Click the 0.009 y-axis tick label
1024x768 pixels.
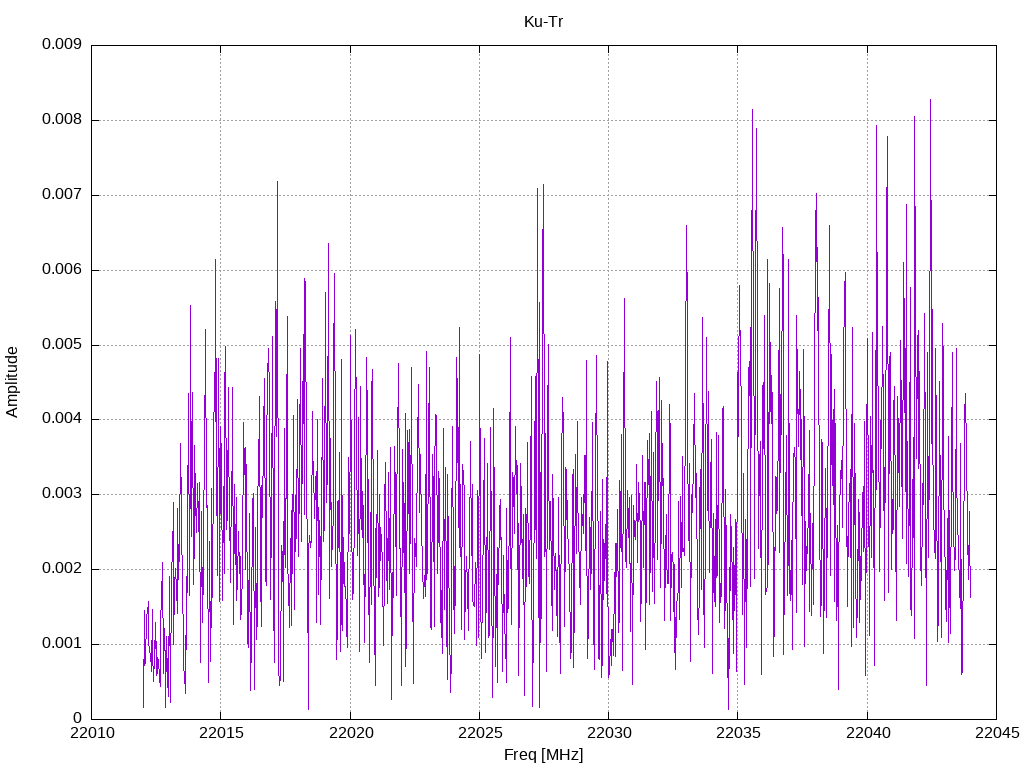coord(61,44)
